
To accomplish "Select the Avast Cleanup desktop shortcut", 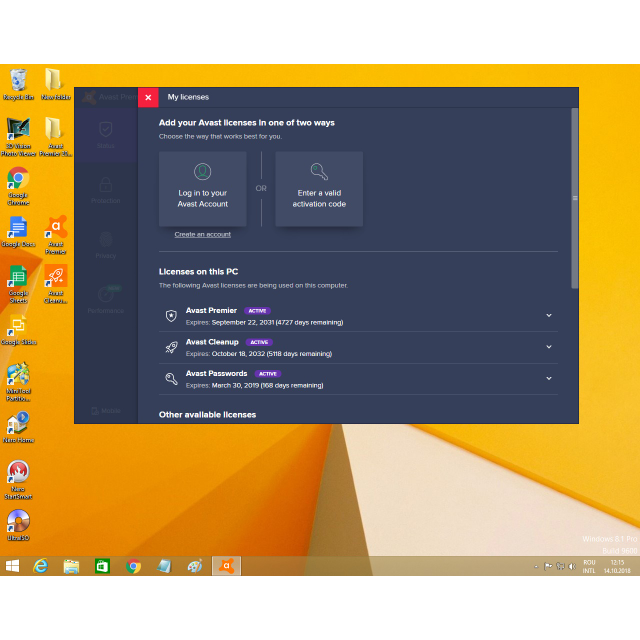I will 56,284.
